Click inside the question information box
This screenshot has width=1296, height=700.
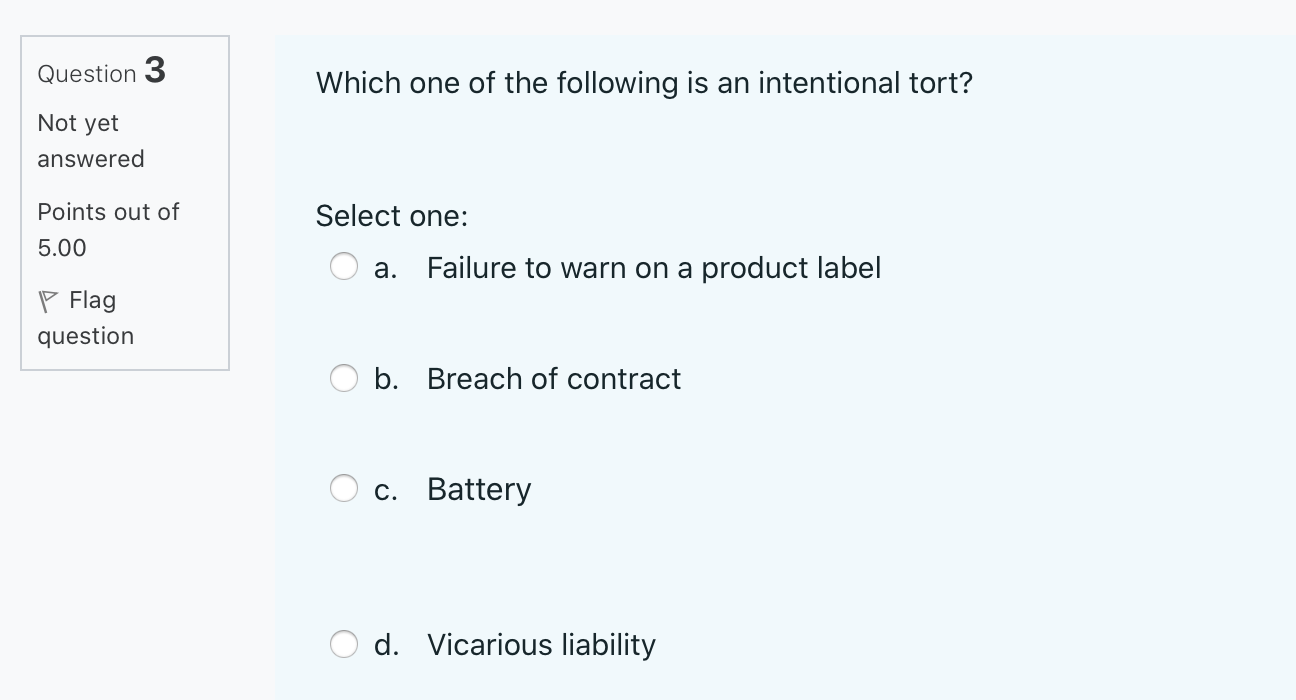[125, 200]
